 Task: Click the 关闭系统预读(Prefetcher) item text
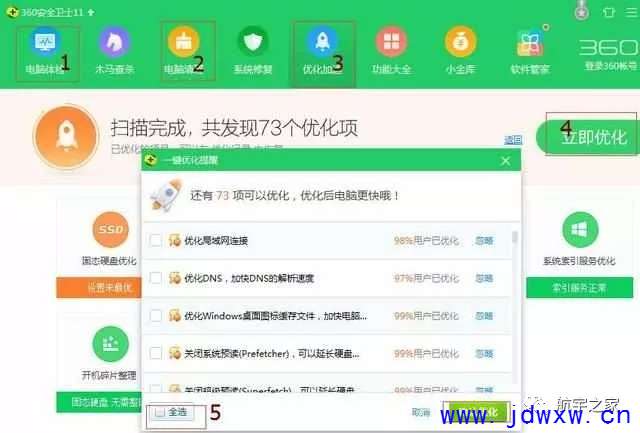(272, 353)
